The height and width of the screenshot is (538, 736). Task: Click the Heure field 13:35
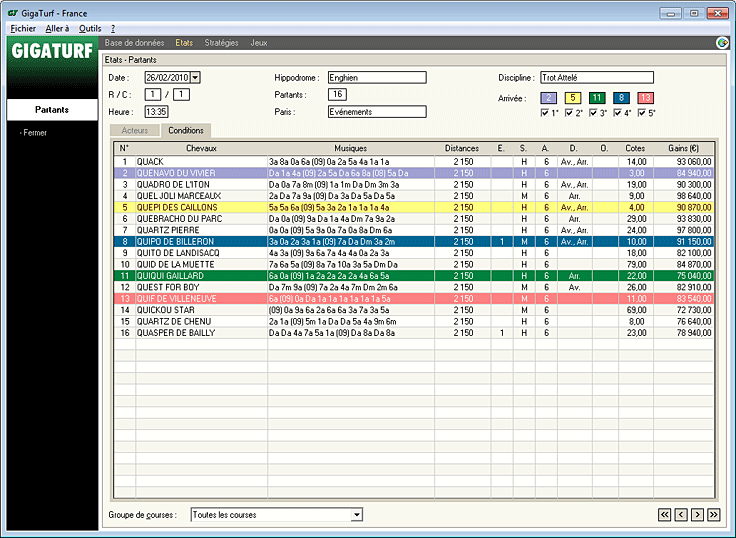point(156,112)
